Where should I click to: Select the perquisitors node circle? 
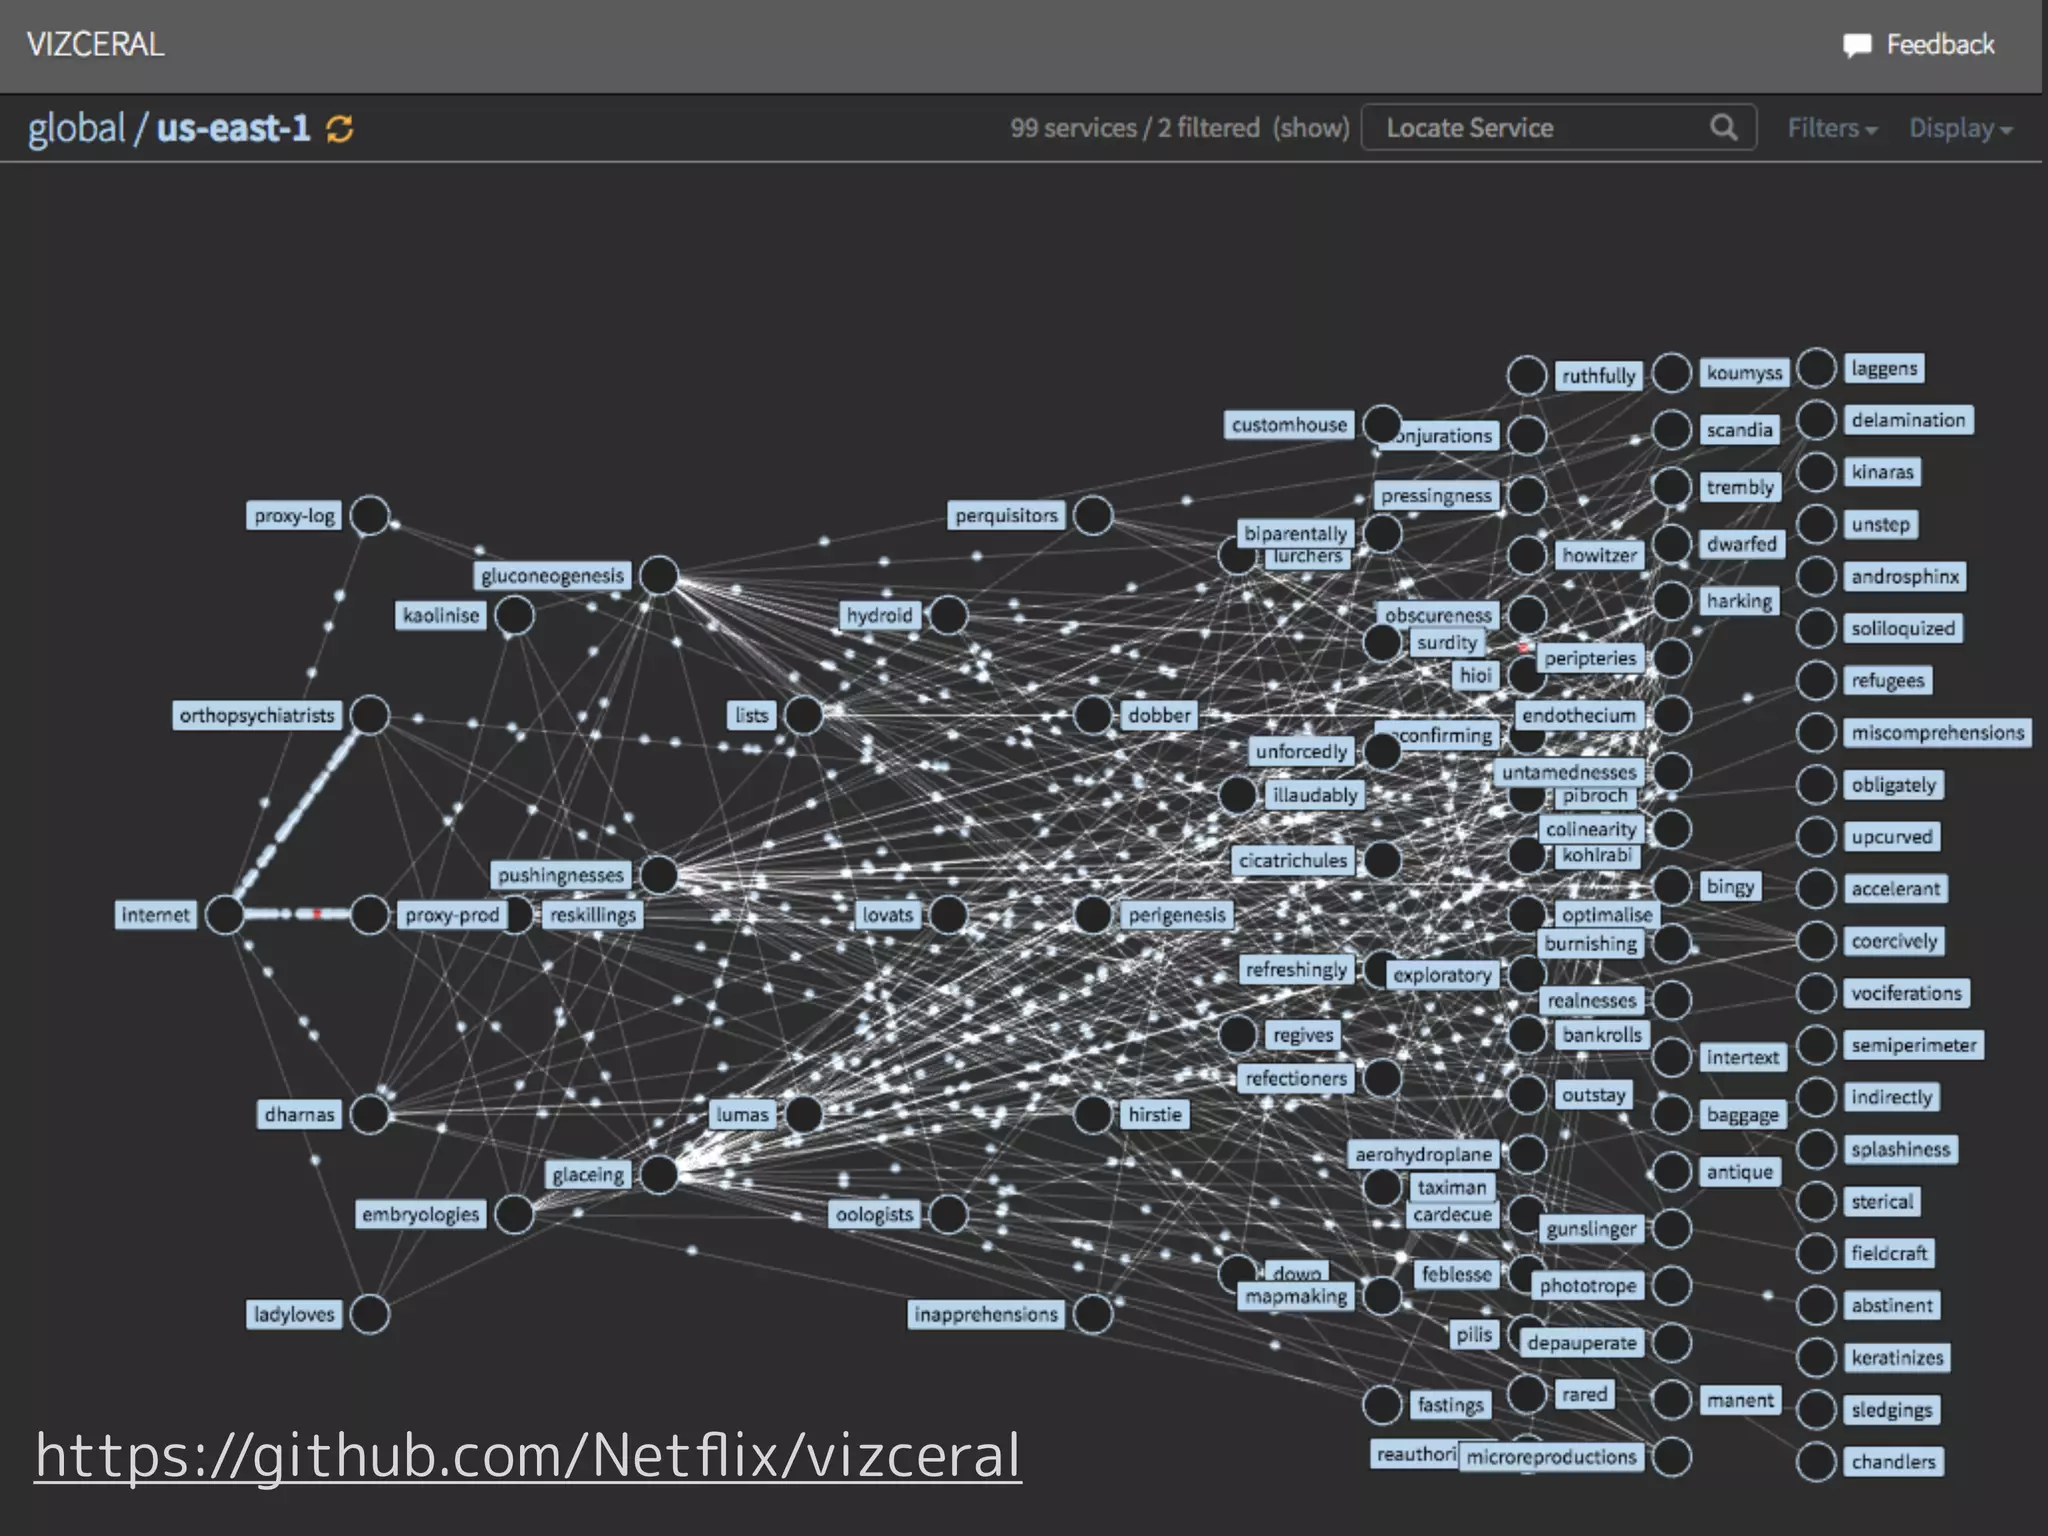[1093, 515]
